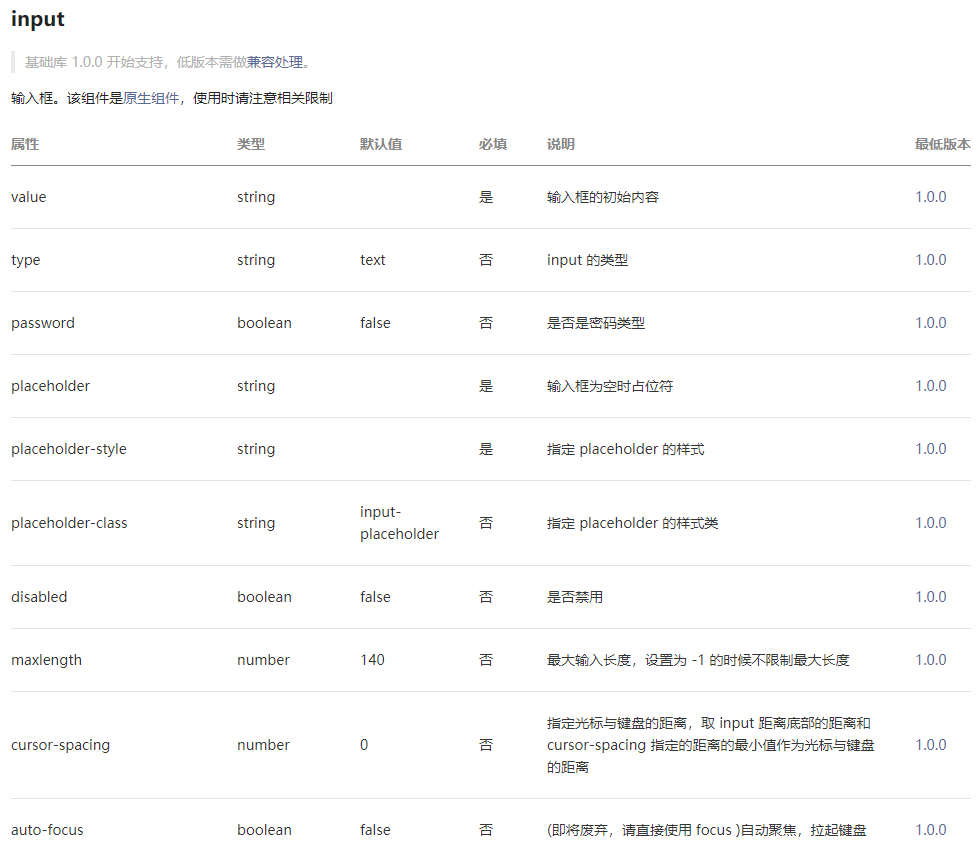Click the 说明 column header

click(560, 144)
